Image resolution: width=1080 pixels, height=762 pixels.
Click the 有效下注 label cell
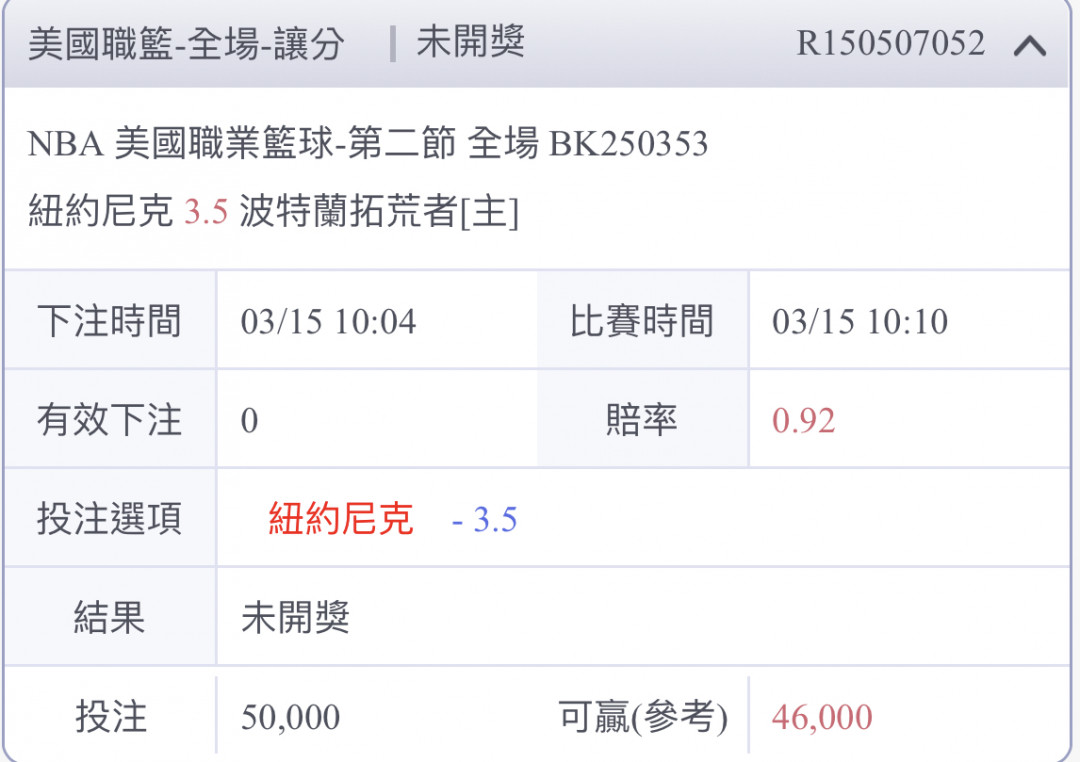(x=110, y=420)
